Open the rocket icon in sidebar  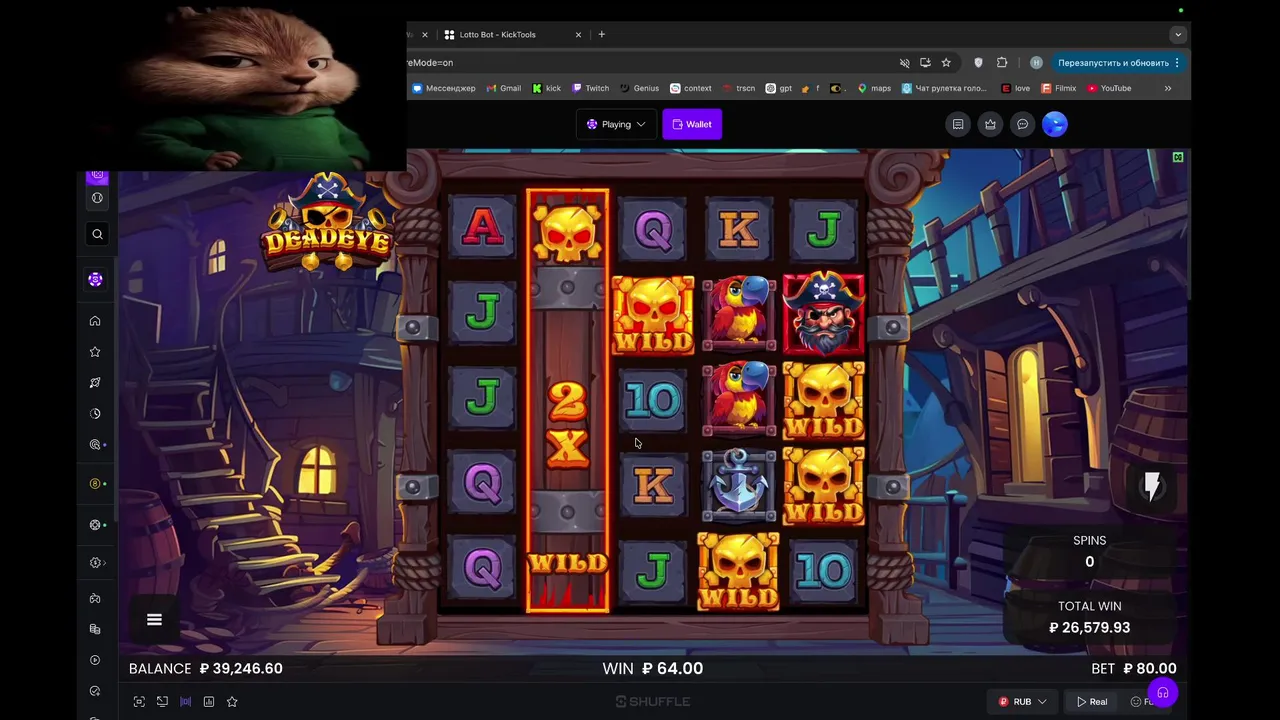[95, 383]
